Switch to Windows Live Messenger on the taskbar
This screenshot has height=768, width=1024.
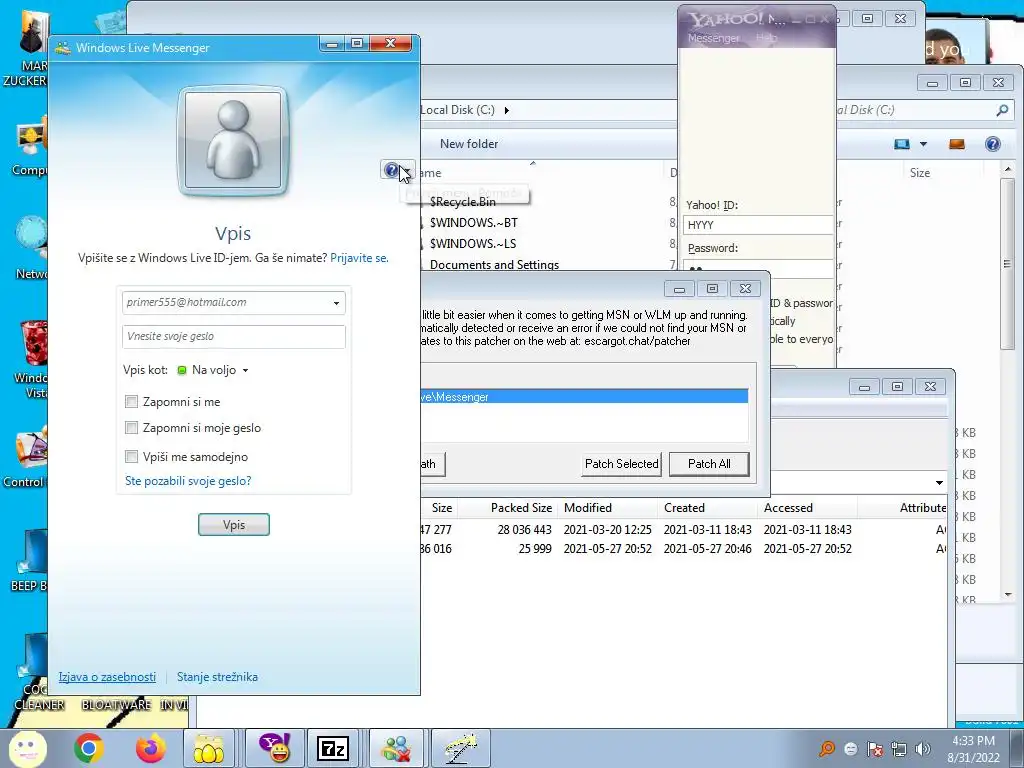(x=397, y=748)
